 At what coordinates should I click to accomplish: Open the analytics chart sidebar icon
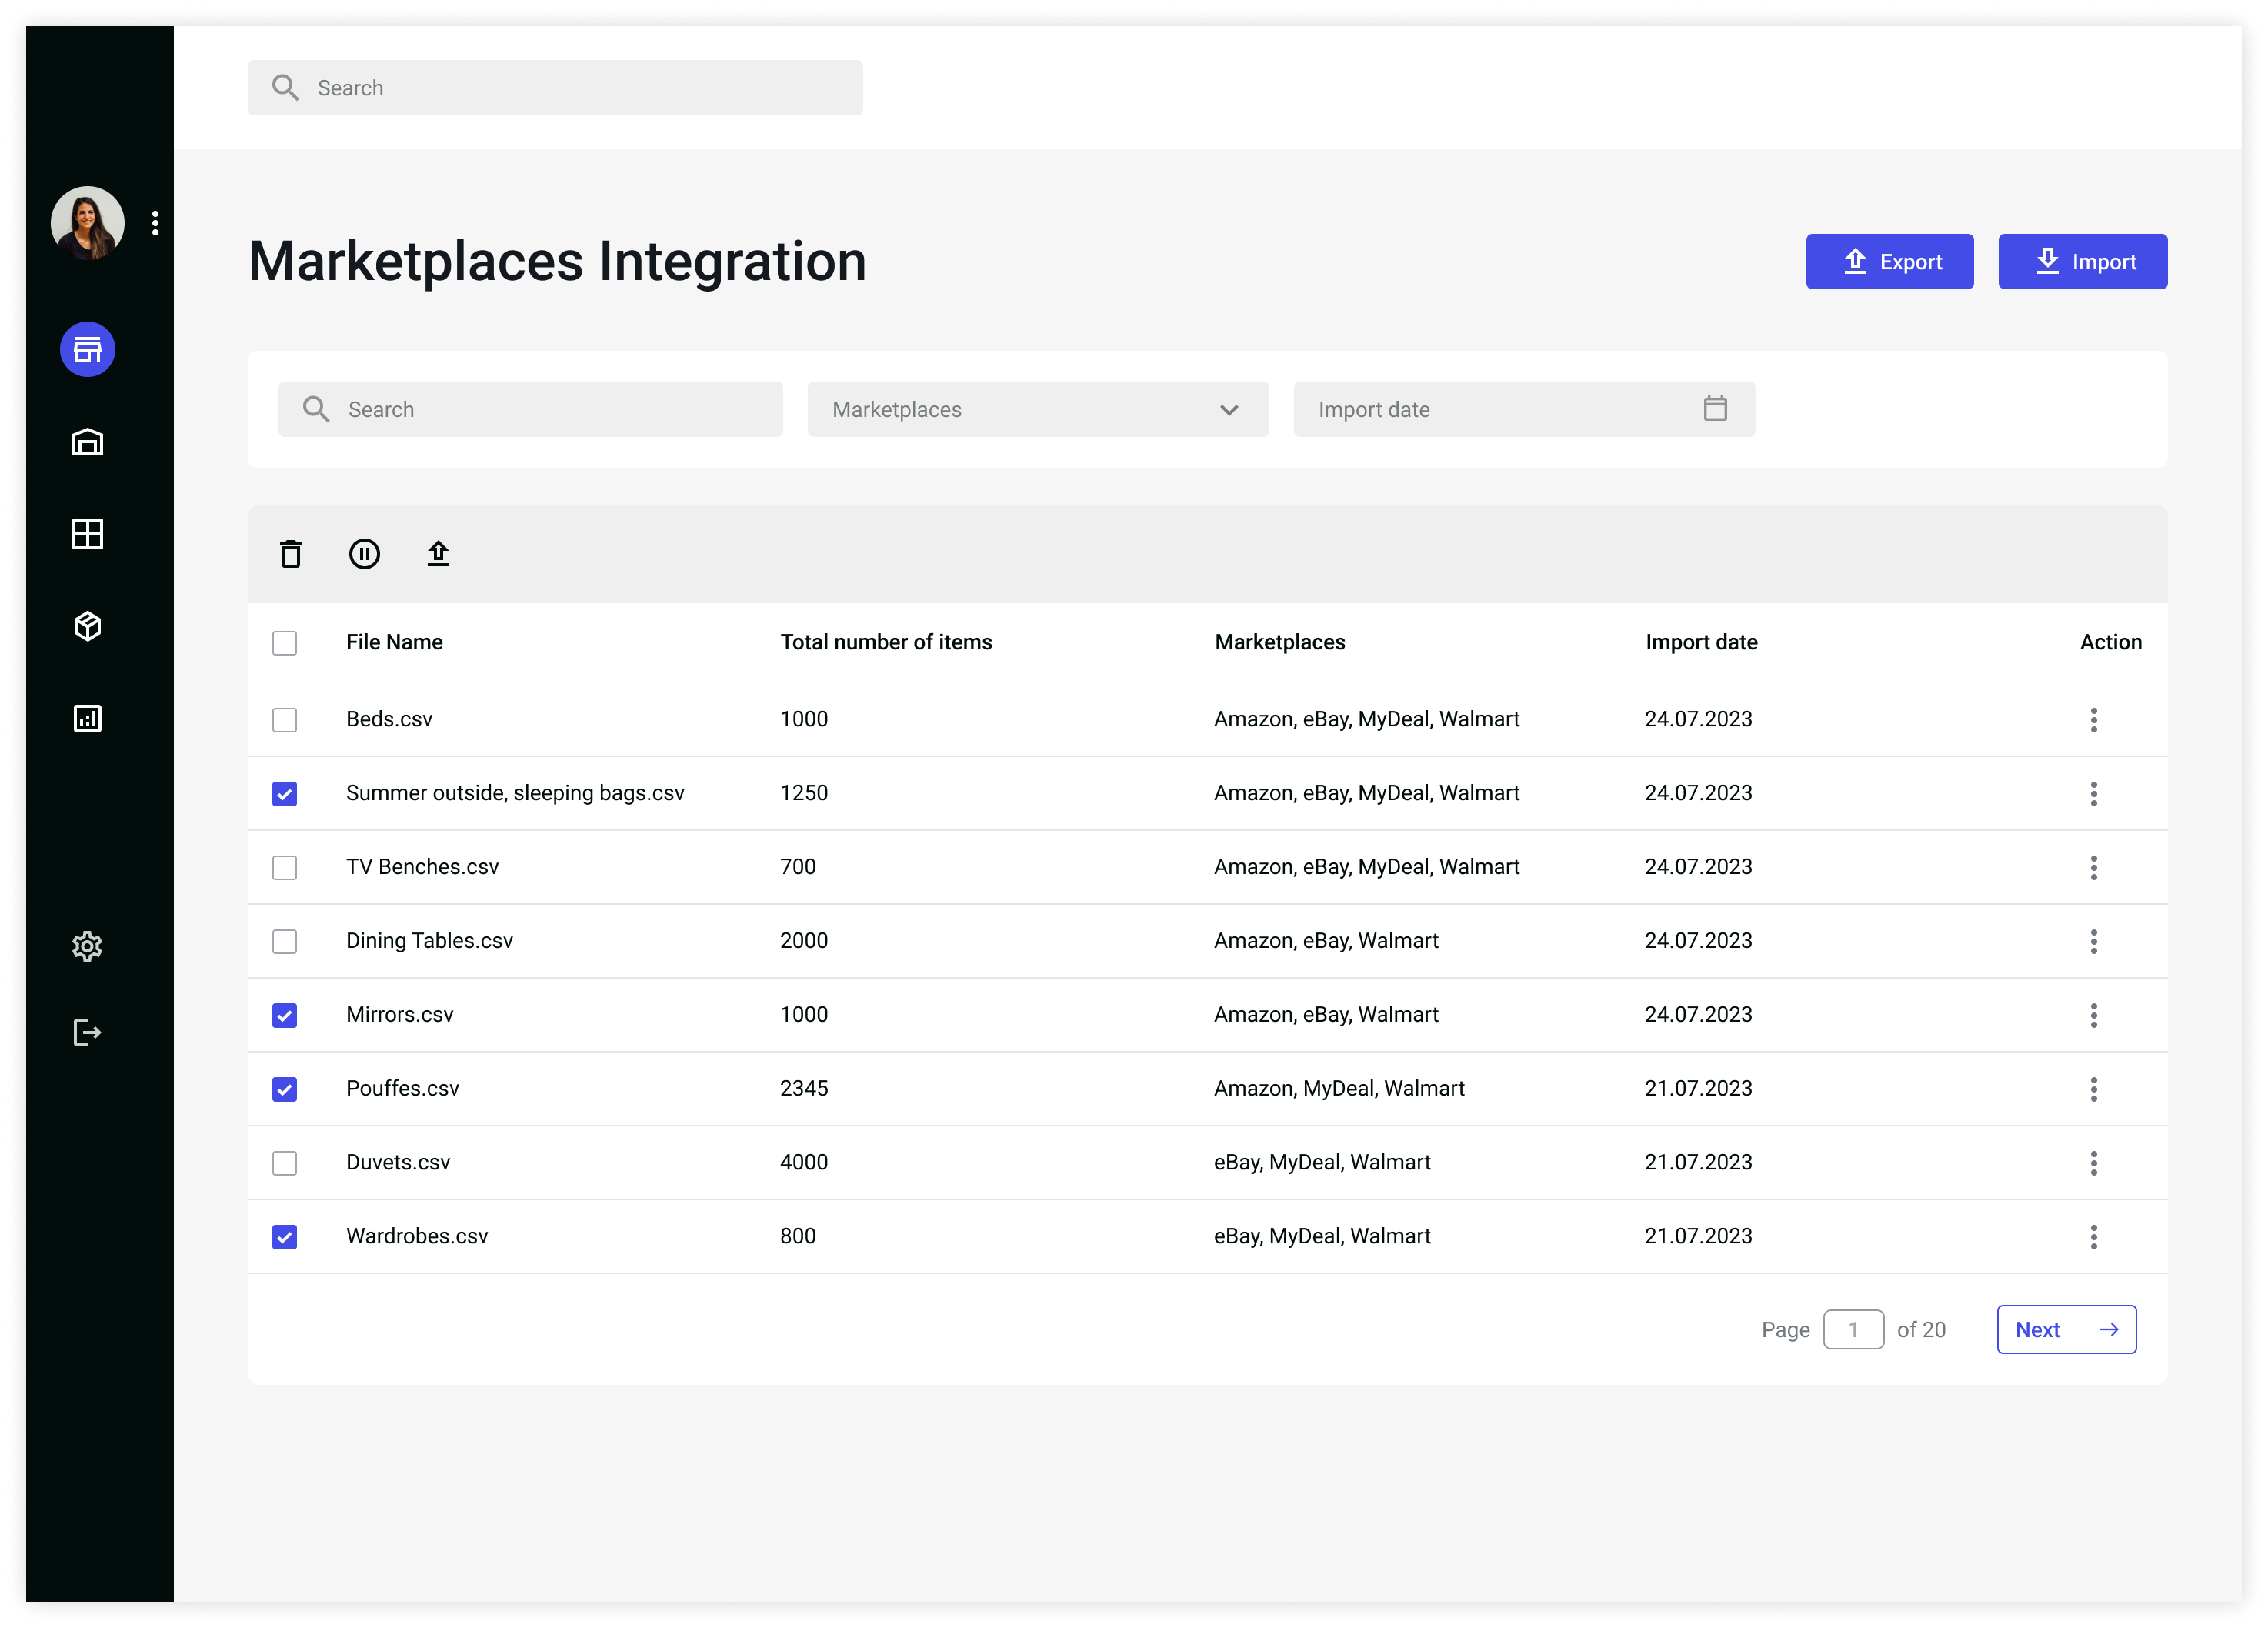(87, 717)
